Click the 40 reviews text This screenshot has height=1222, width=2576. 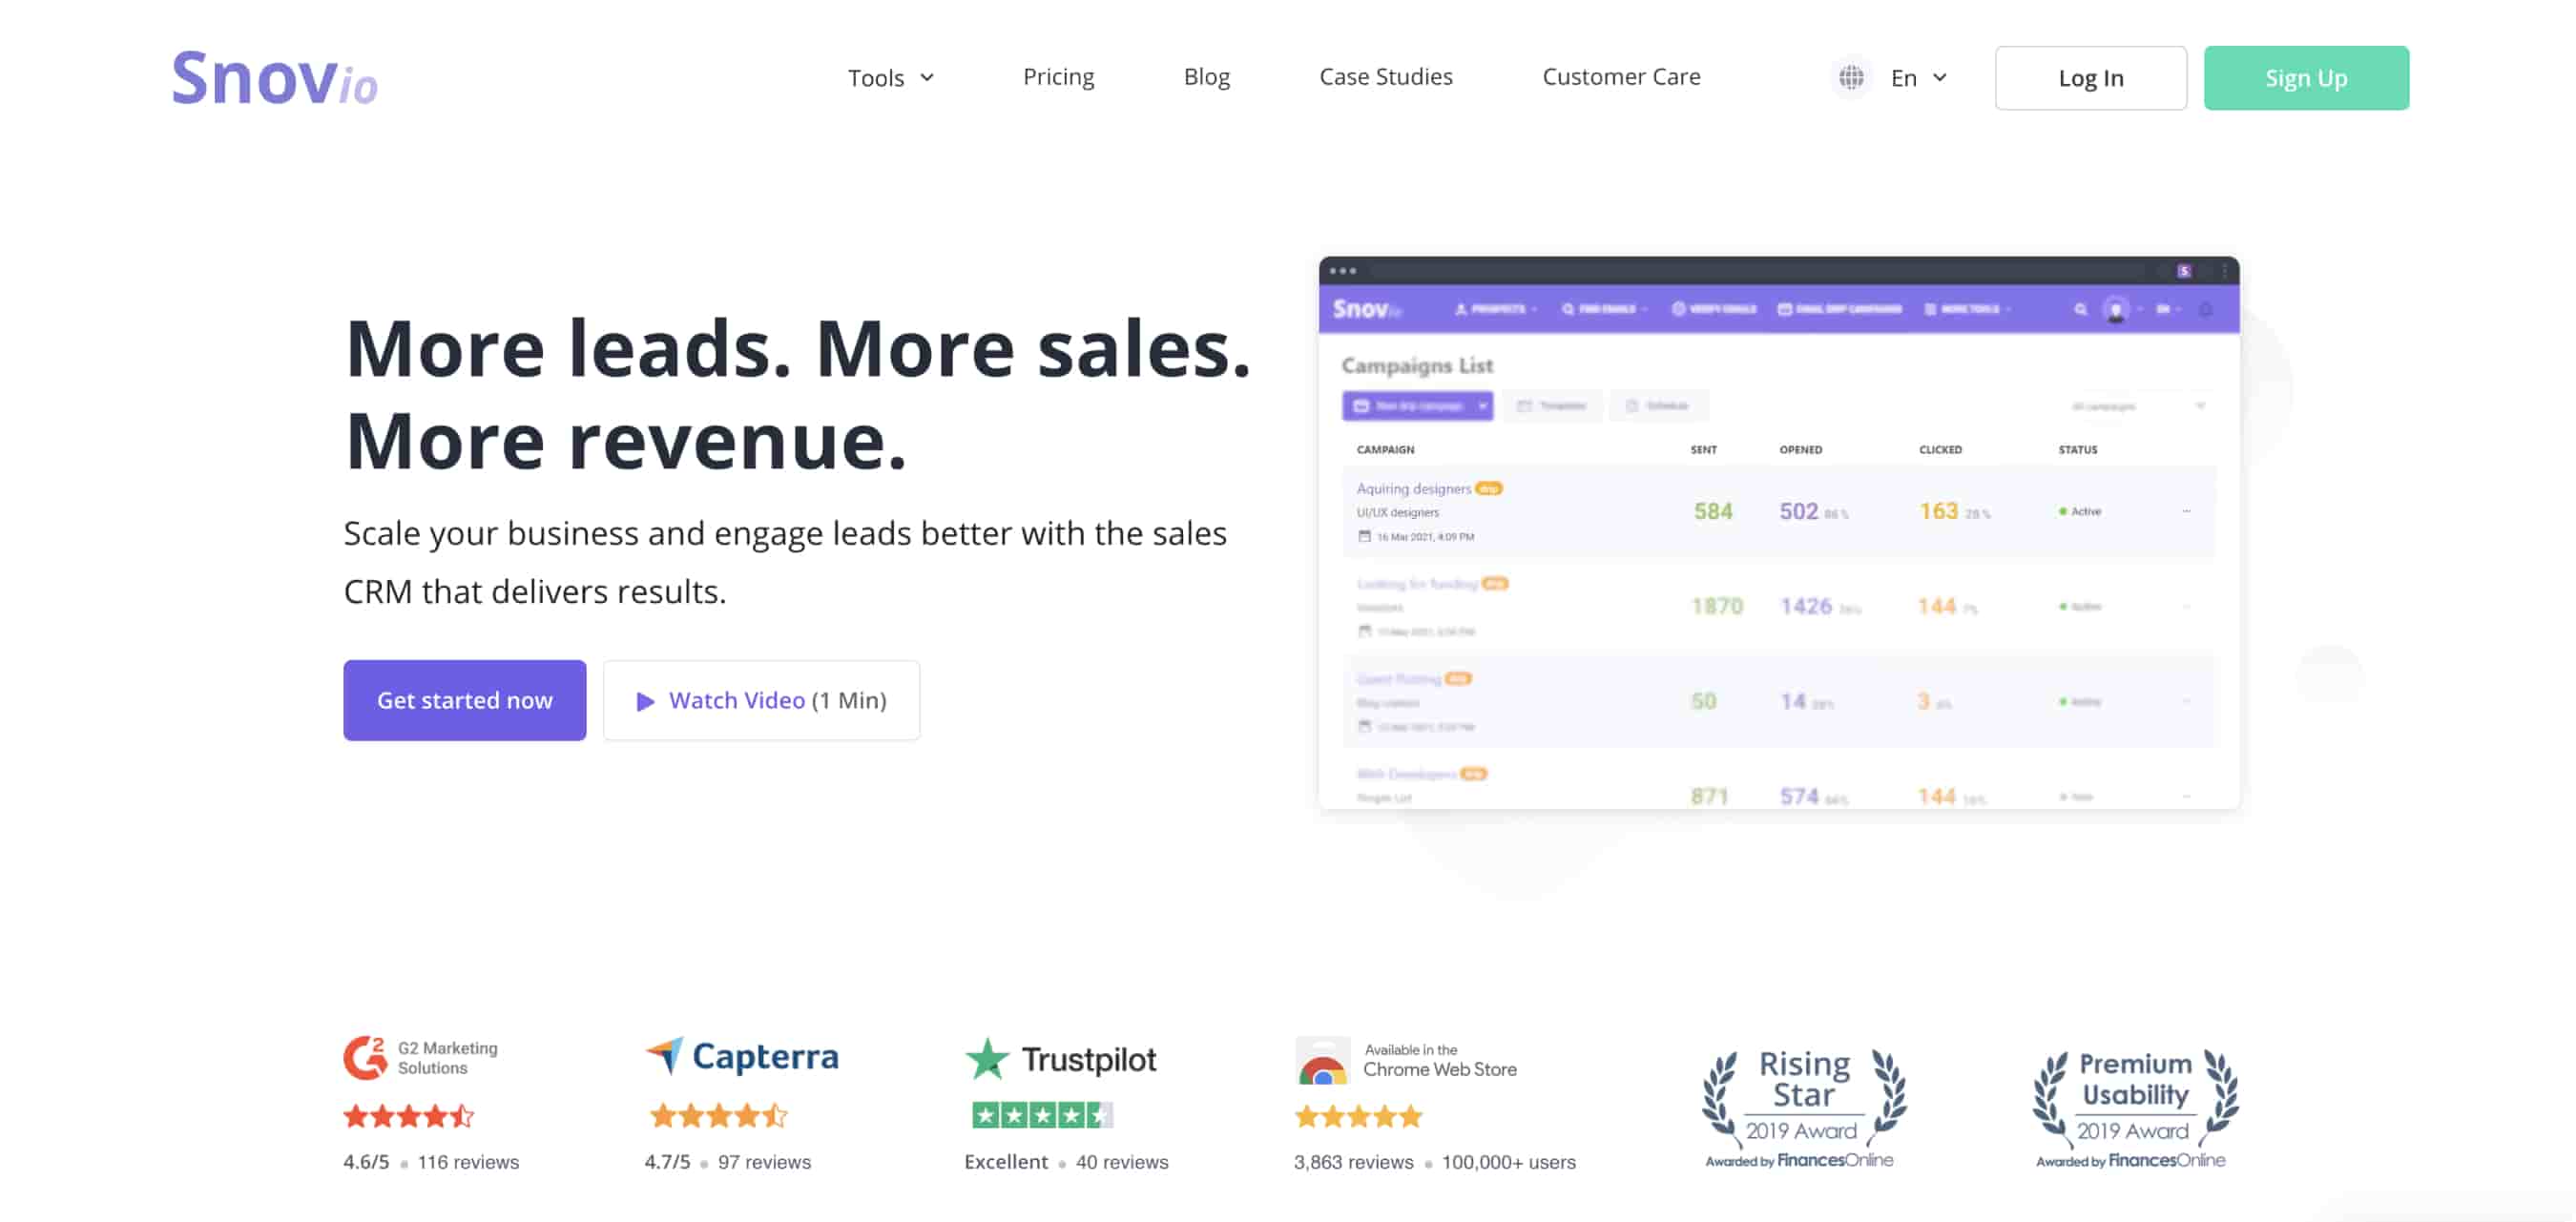[x=1121, y=1162]
